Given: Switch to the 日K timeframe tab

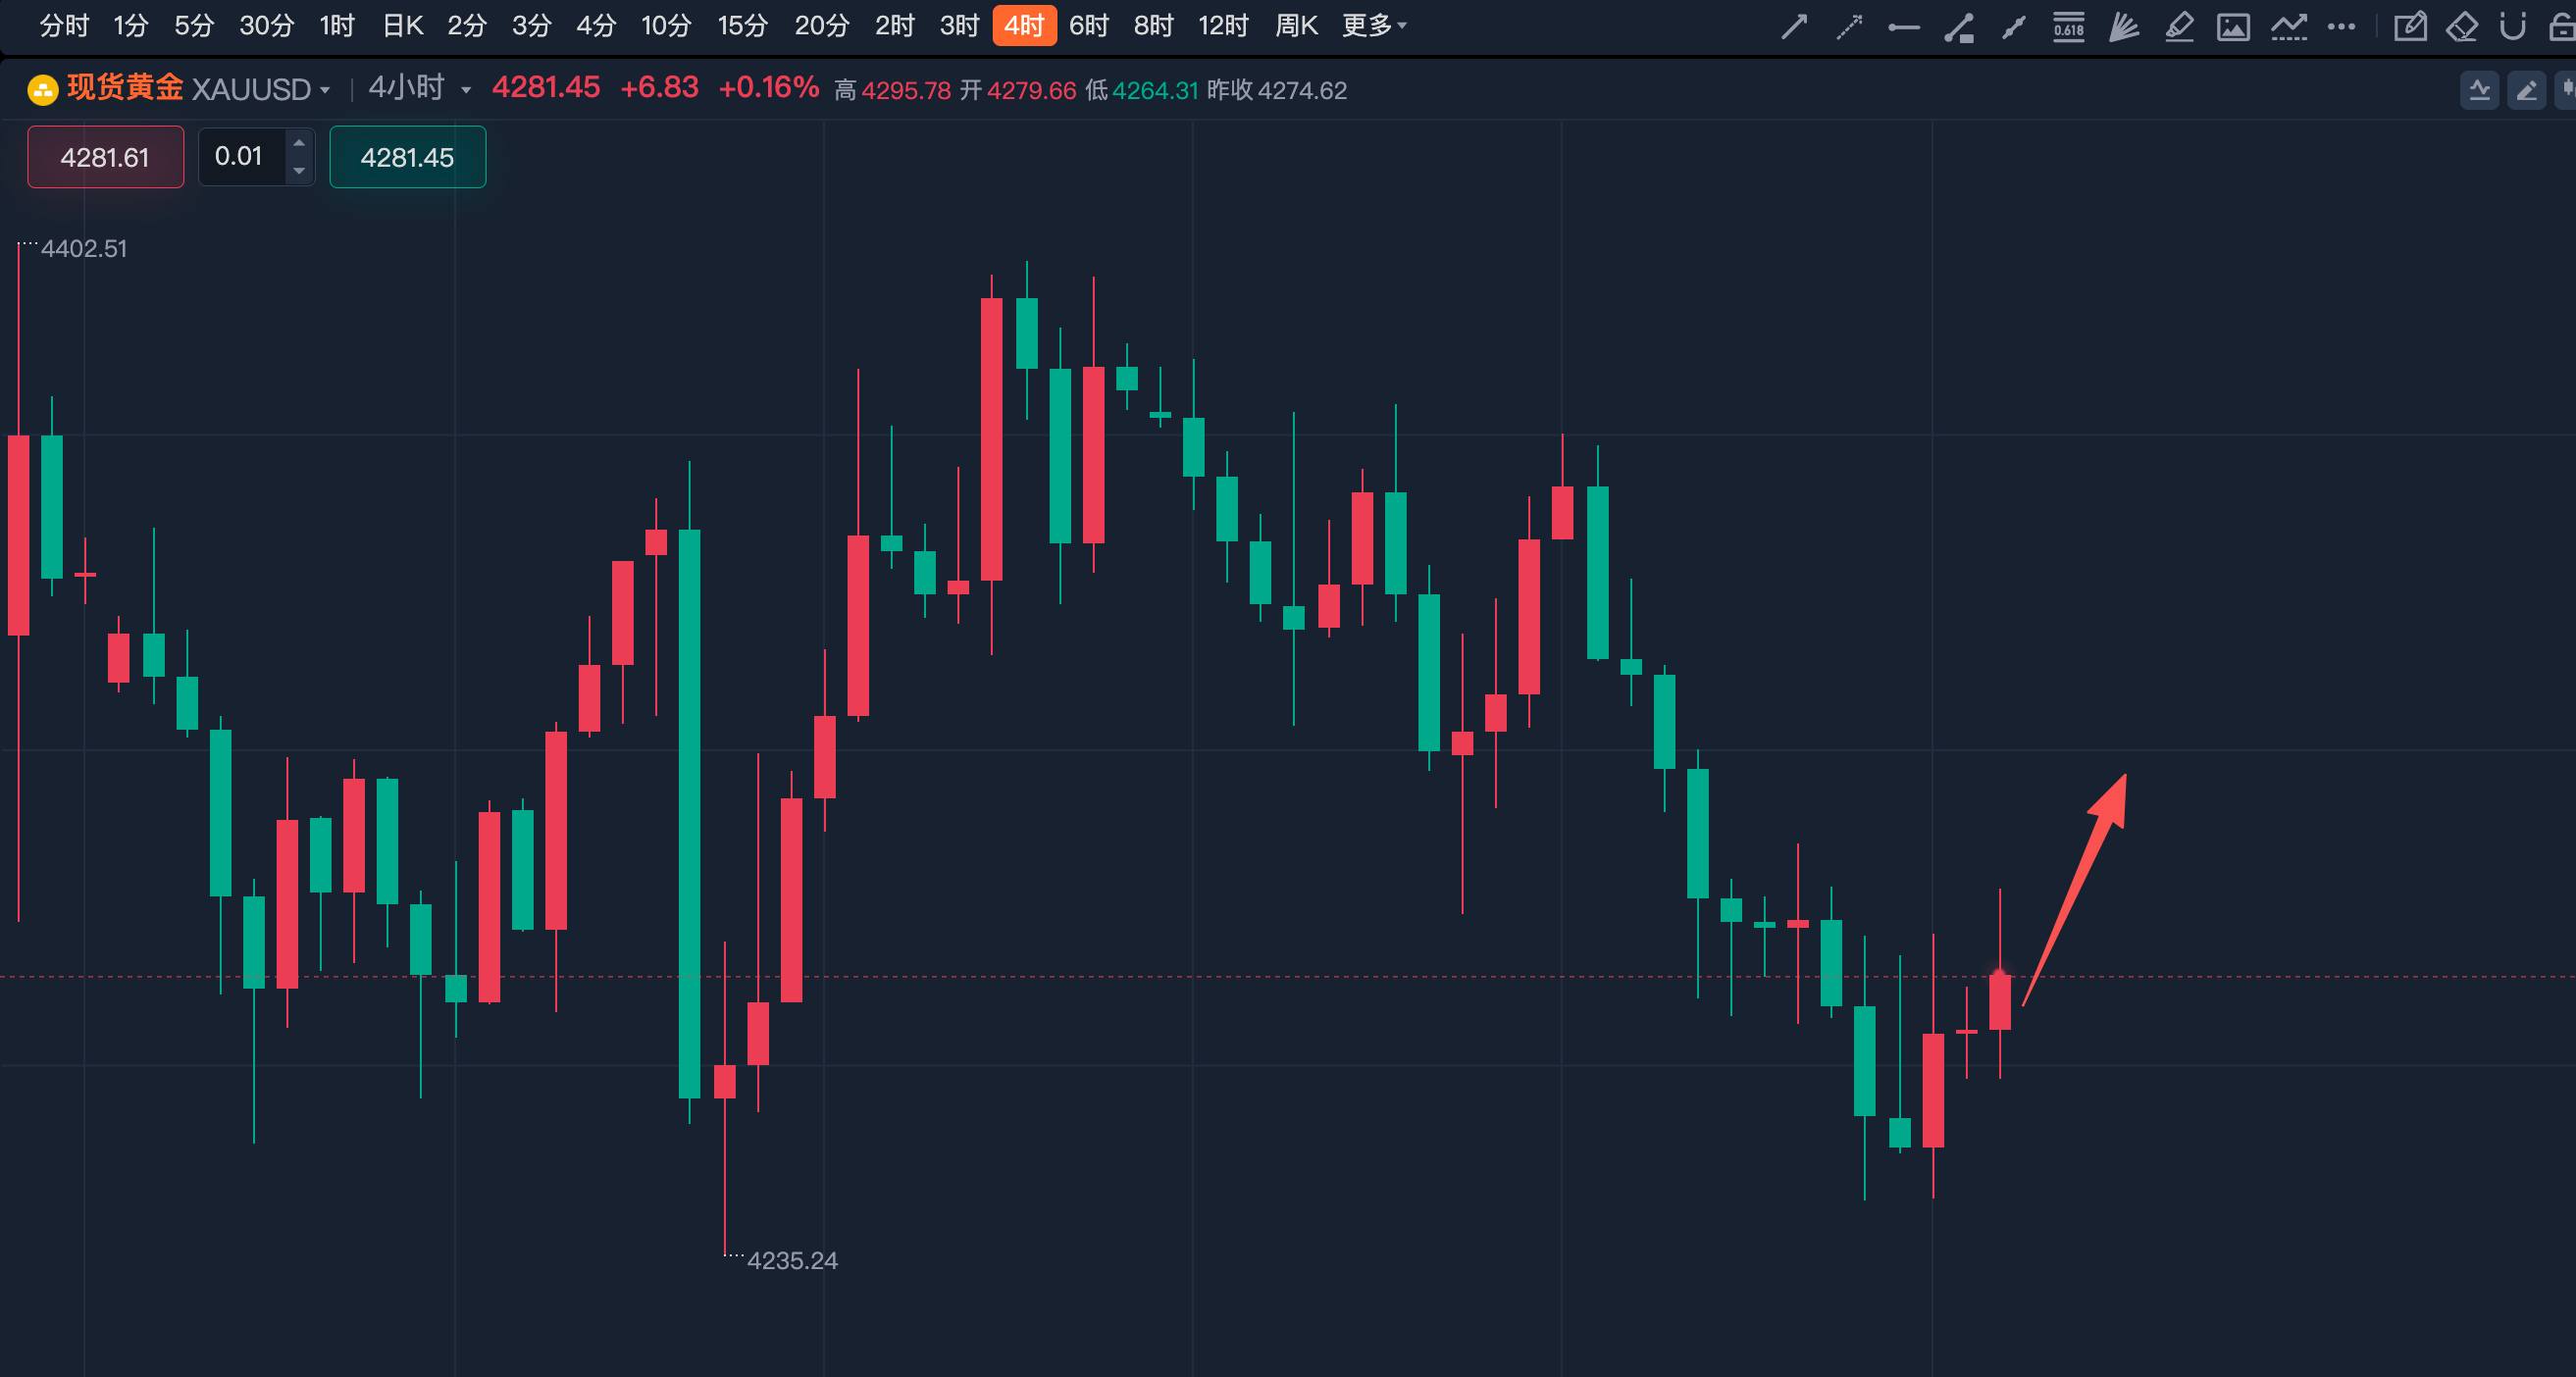Looking at the screenshot, I should pos(403,25).
